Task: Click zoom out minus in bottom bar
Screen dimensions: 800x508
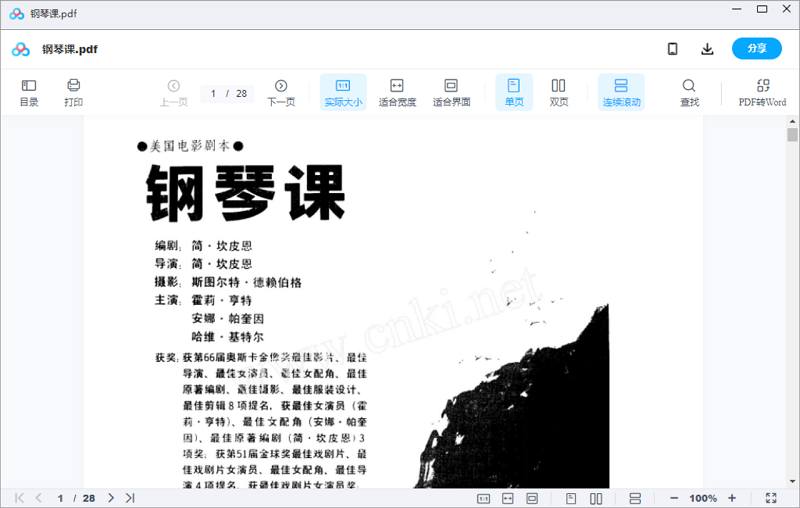Action: click(x=674, y=498)
